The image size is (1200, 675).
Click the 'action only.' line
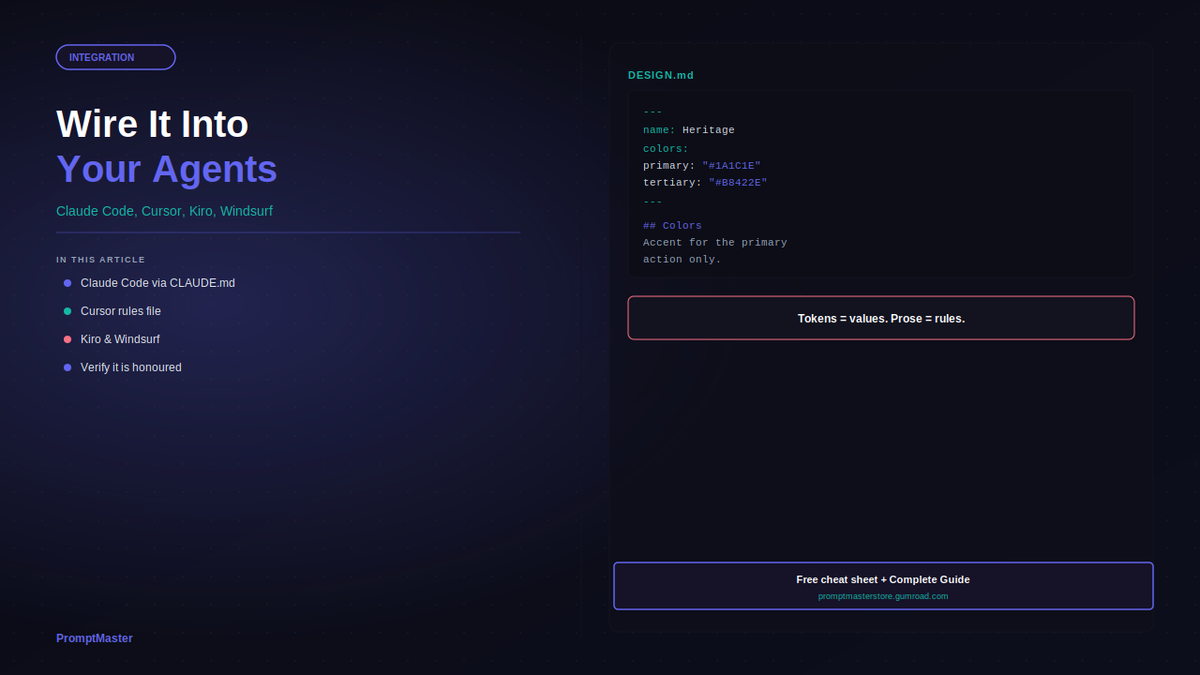pyautogui.click(x=682, y=259)
